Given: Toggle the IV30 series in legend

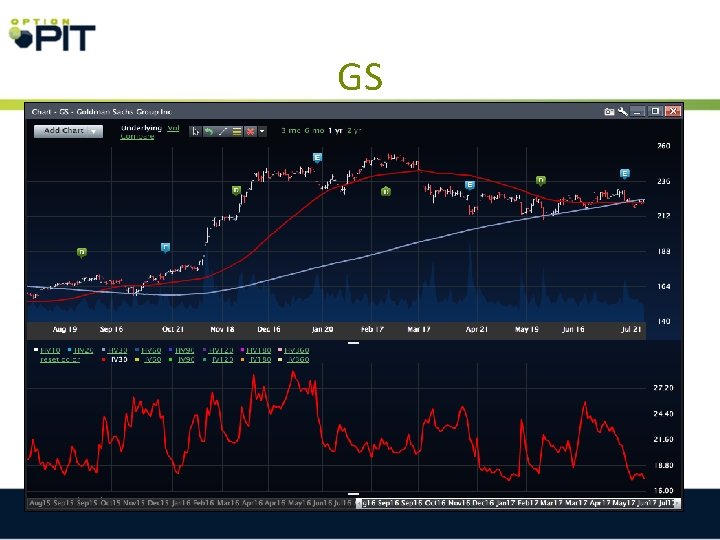Looking at the screenshot, I should 119,360.
